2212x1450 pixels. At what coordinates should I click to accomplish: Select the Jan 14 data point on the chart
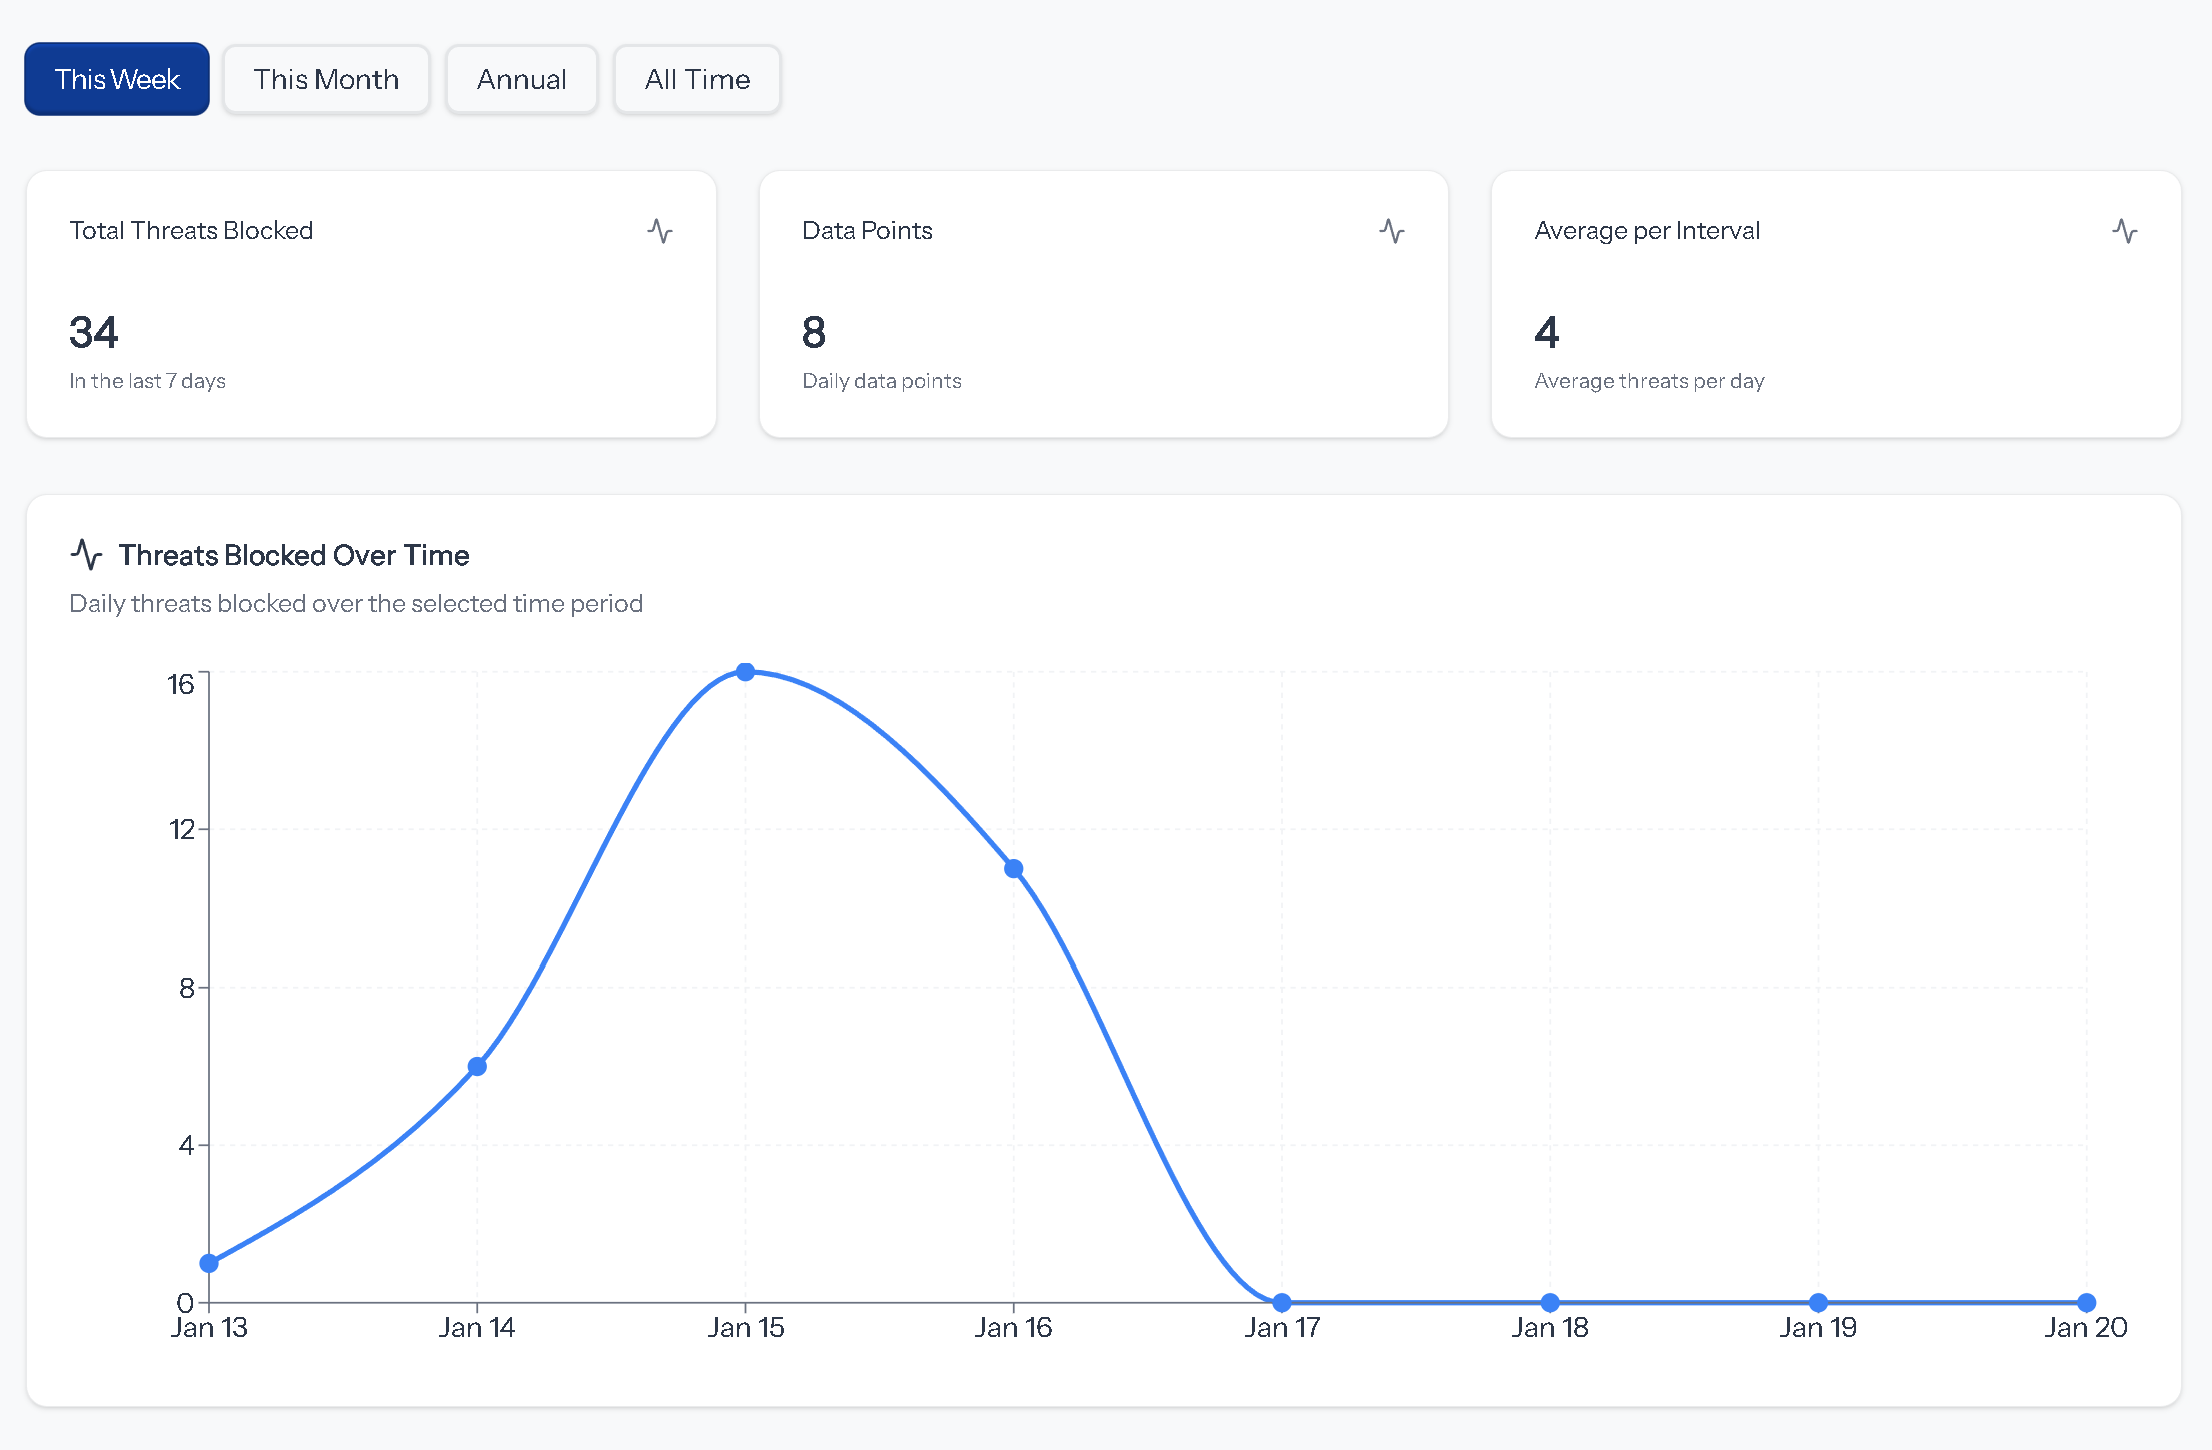point(478,1066)
